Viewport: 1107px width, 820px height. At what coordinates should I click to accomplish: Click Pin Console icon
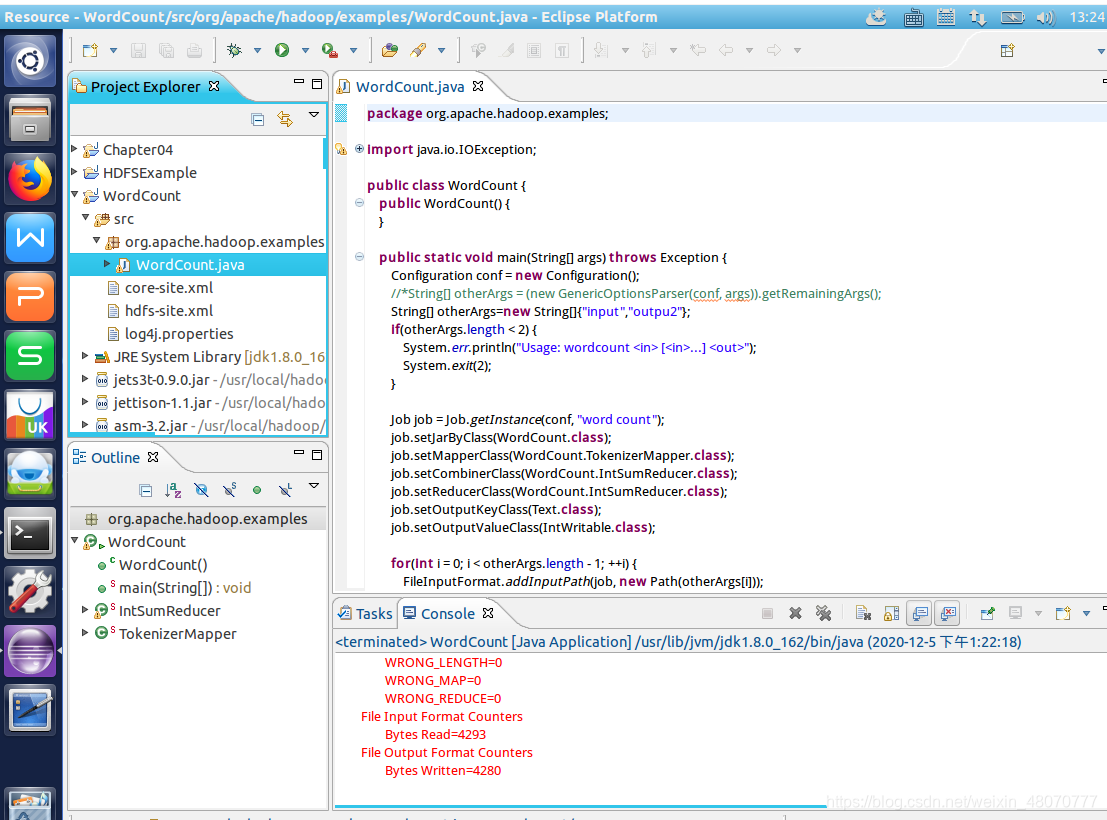click(988, 613)
